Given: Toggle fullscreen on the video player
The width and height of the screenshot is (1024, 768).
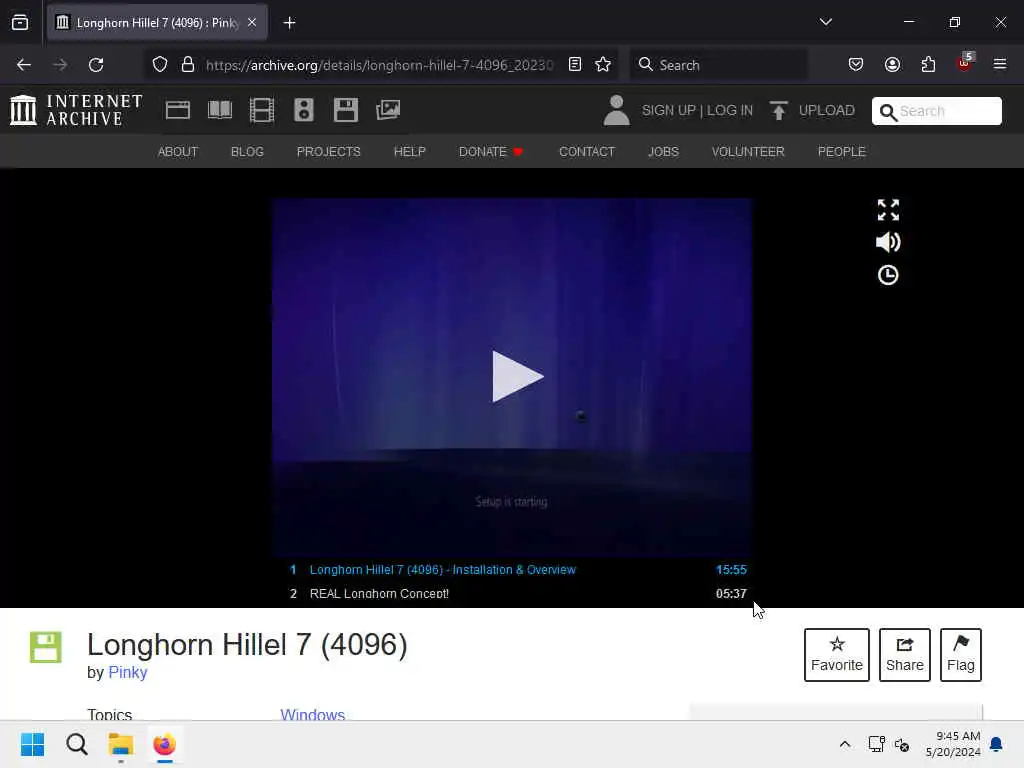Looking at the screenshot, I should tap(888, 210).
